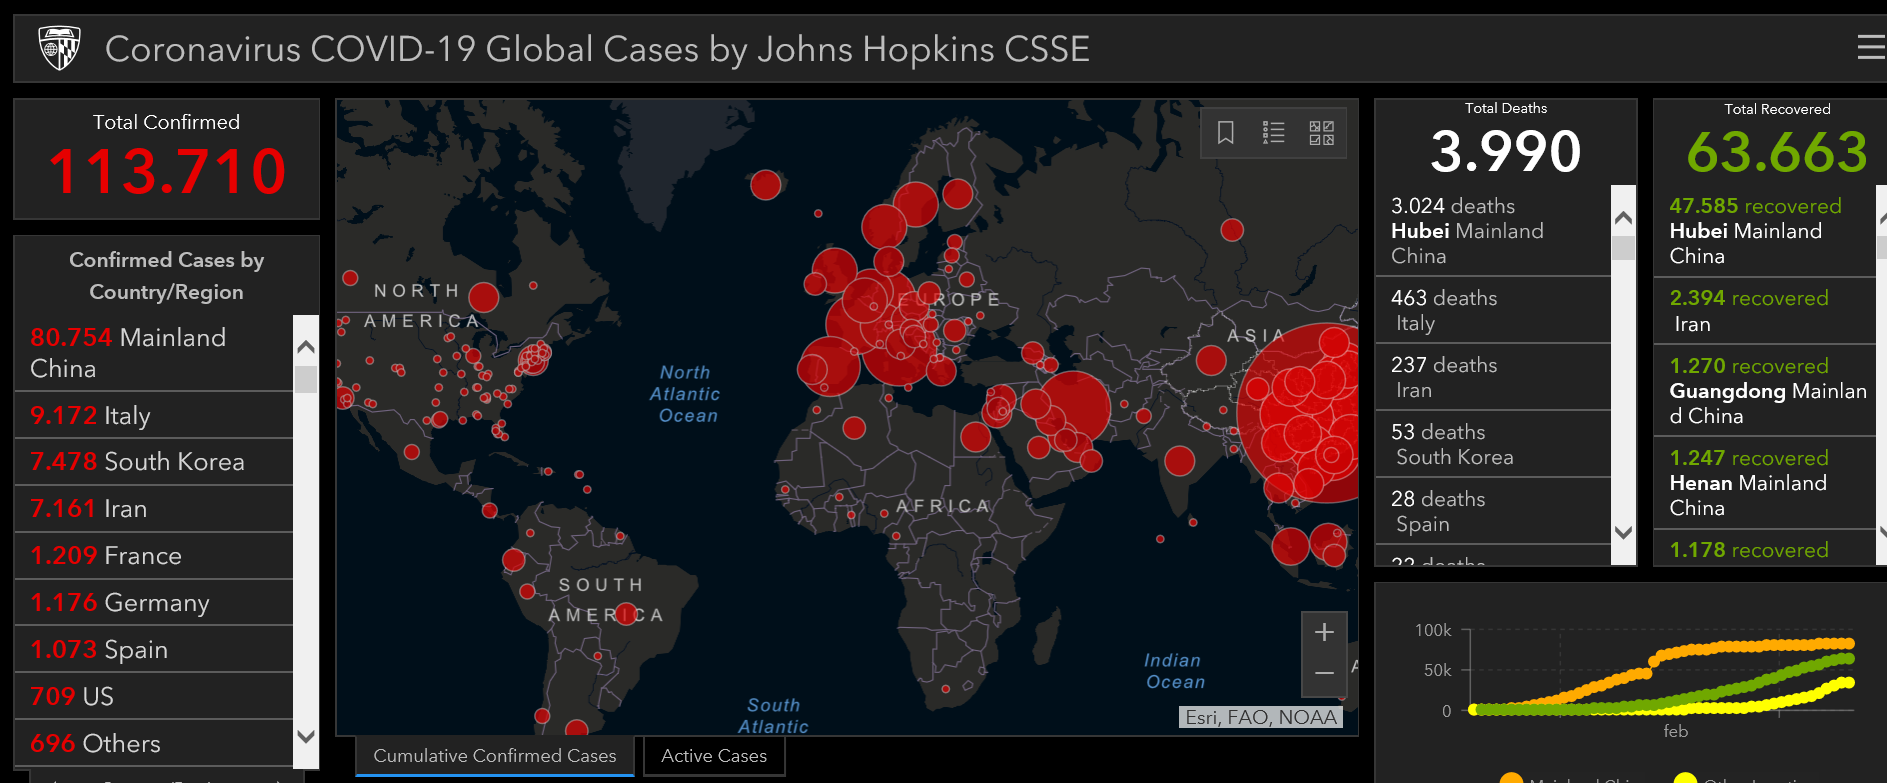
Task: Click 53 deaths South Korea entry
Action: click(1493, 445)
